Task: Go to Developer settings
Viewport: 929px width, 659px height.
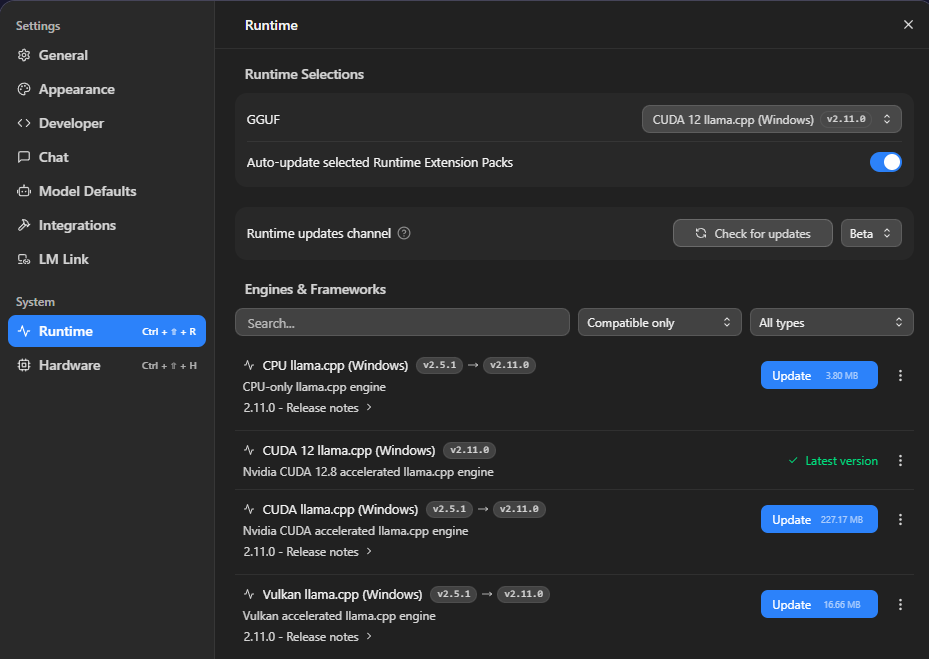Action: click(x=107, y=123)
